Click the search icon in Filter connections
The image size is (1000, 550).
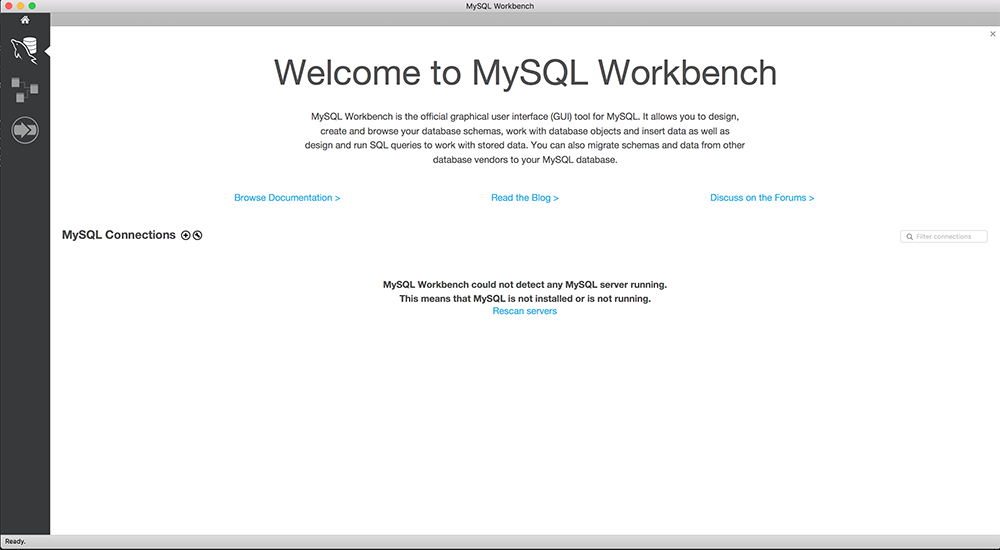[x=909, y=237]
